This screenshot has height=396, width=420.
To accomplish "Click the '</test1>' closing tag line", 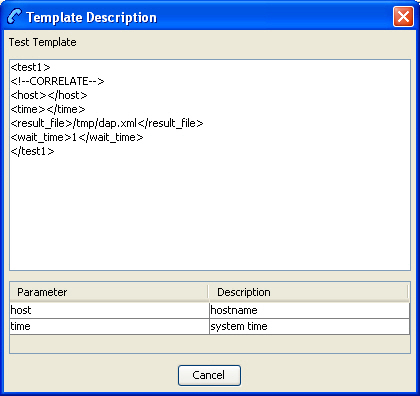I will tap(32, 151).
